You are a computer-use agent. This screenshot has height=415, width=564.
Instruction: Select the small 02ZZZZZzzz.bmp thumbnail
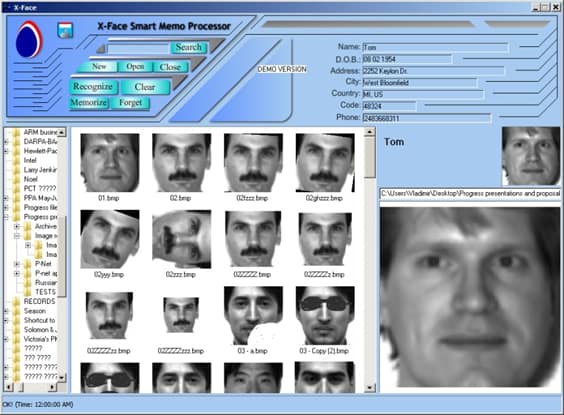(x=181, y=315)
